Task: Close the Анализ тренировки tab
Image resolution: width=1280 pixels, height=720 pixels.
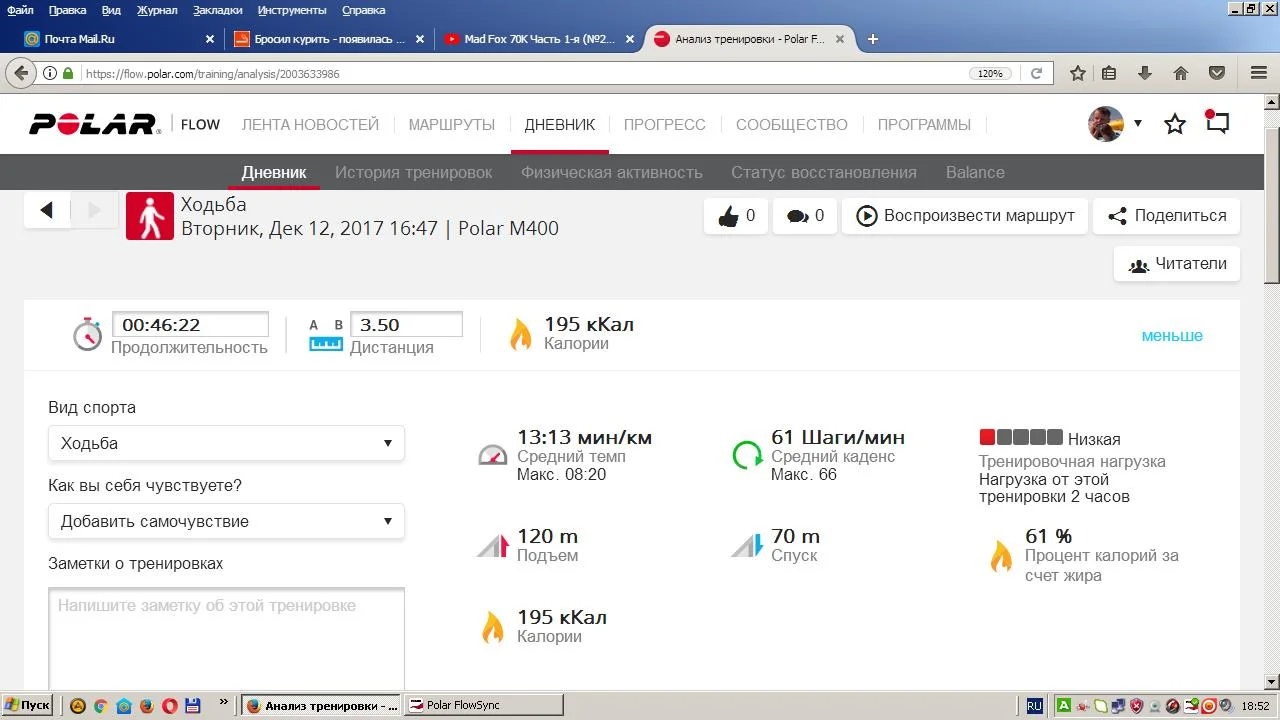Action: 840,39
